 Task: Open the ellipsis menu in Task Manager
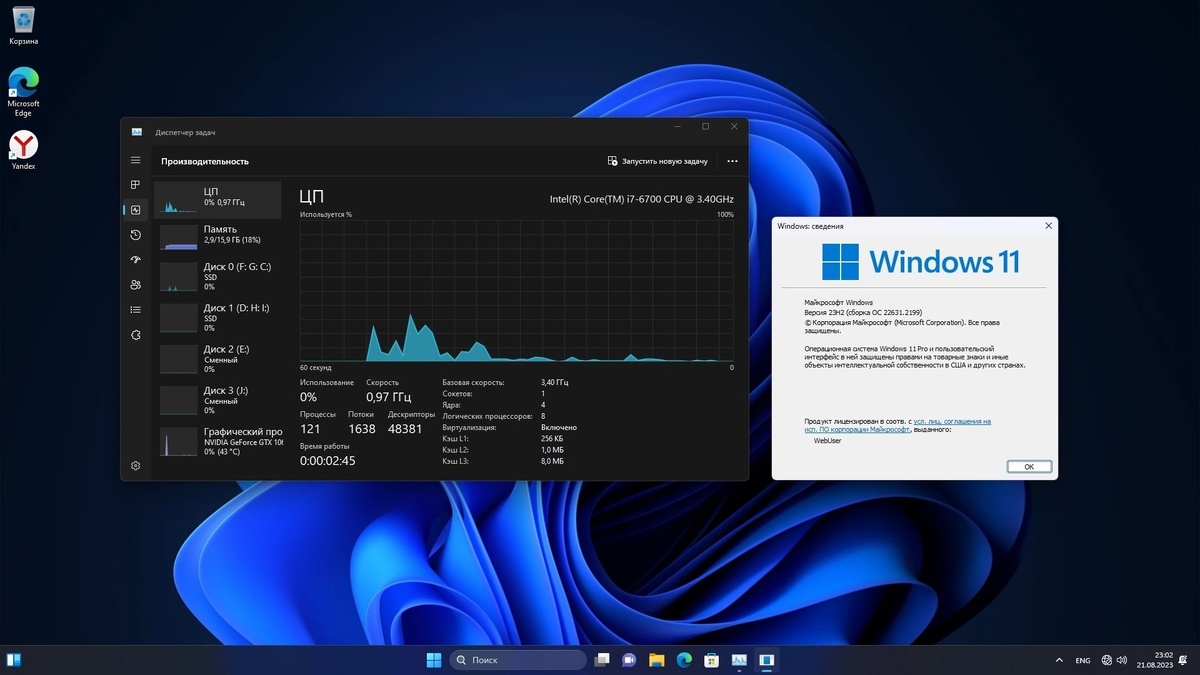732,160
